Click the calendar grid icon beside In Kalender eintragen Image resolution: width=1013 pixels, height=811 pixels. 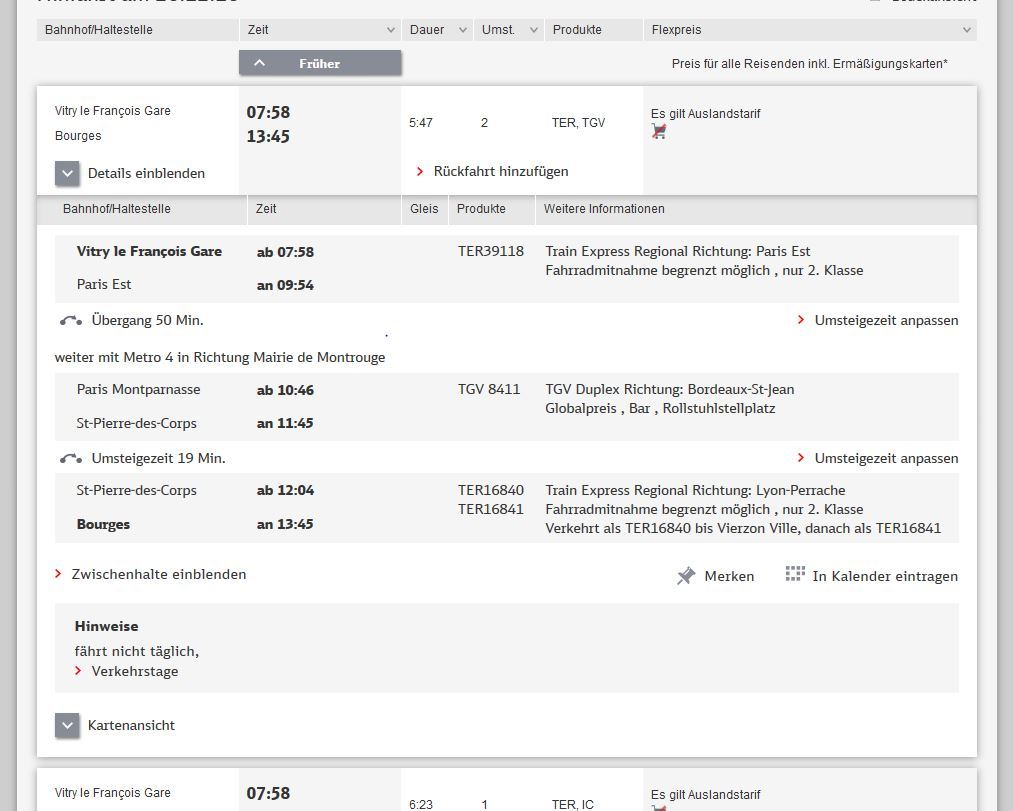[795, 574]
